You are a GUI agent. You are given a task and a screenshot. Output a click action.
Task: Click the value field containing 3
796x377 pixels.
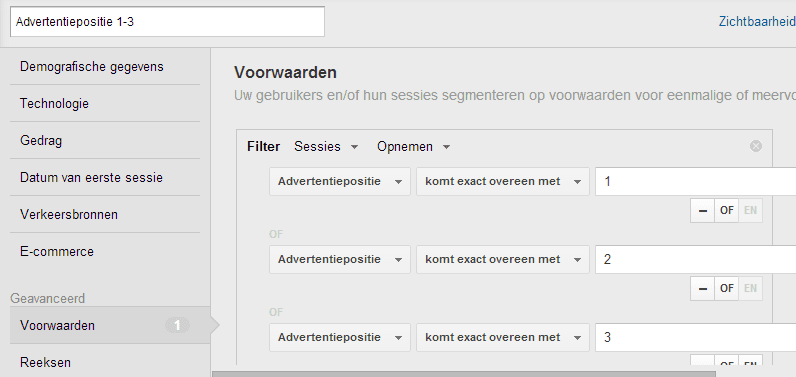[695, 338]
